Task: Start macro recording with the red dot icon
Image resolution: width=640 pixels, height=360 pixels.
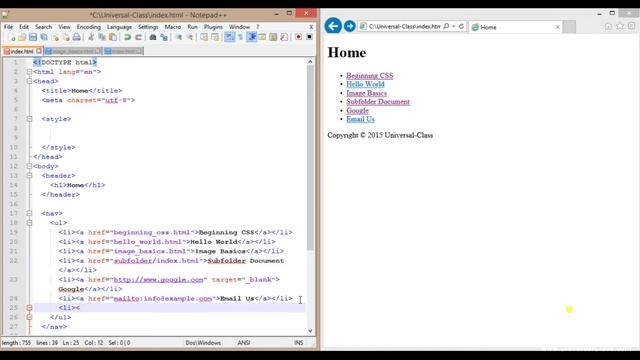Action: (x=298, y=37)
